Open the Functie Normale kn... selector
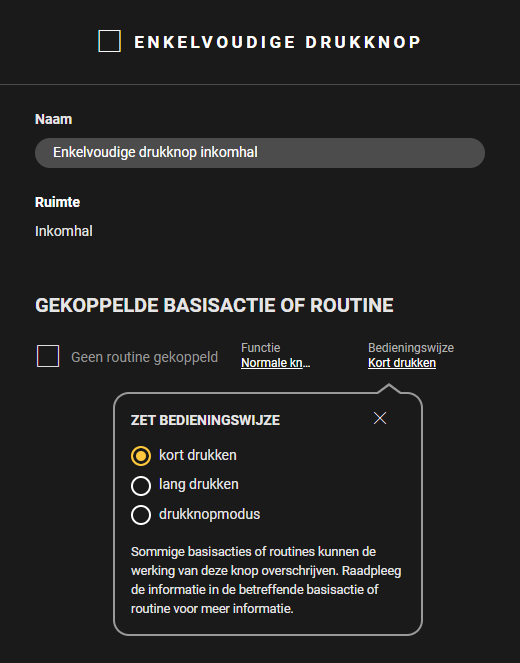The height and width of the screenshot is (663, 520). [x=276, y=363]
